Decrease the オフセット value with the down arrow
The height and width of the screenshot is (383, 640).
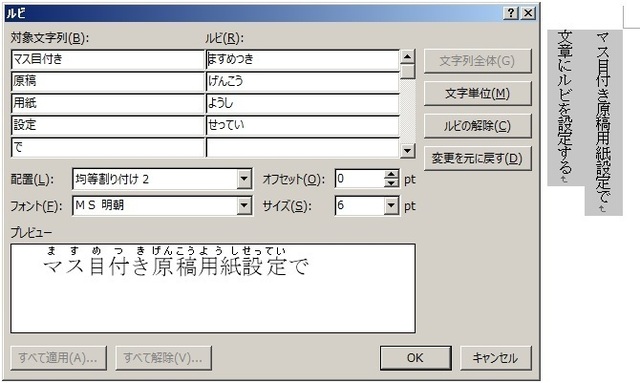[391, 183]
